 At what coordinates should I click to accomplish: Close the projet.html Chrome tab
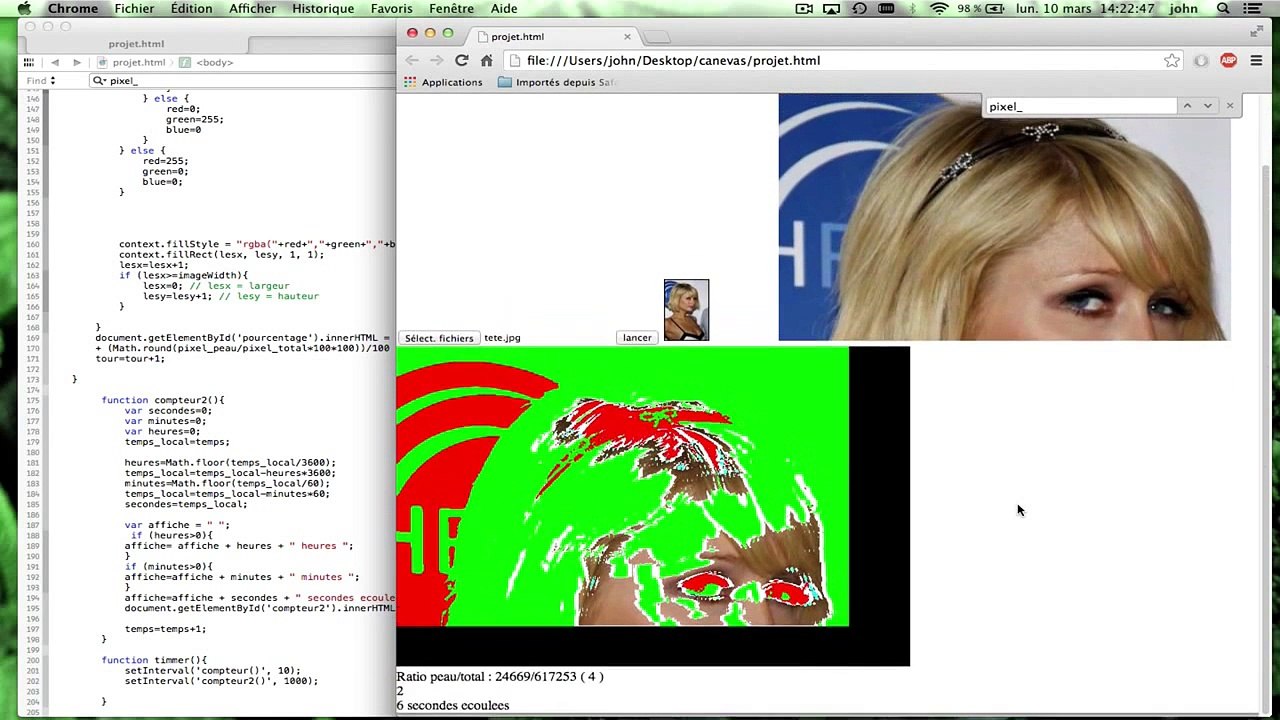[x=627, y=37]
